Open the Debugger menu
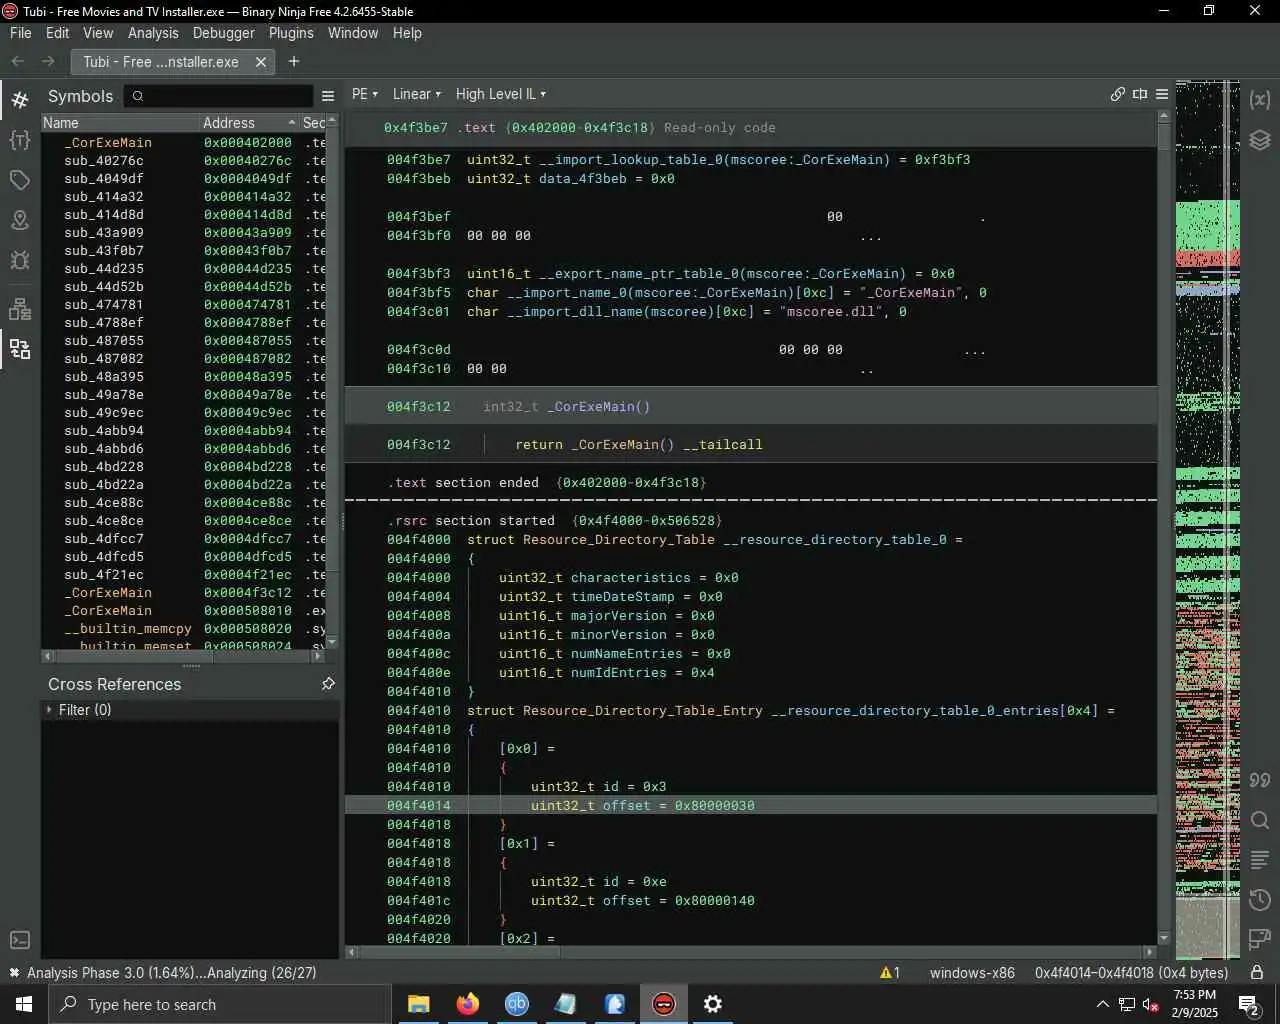Viewport: 1280px width, 1024px height. tap(224, 33)
